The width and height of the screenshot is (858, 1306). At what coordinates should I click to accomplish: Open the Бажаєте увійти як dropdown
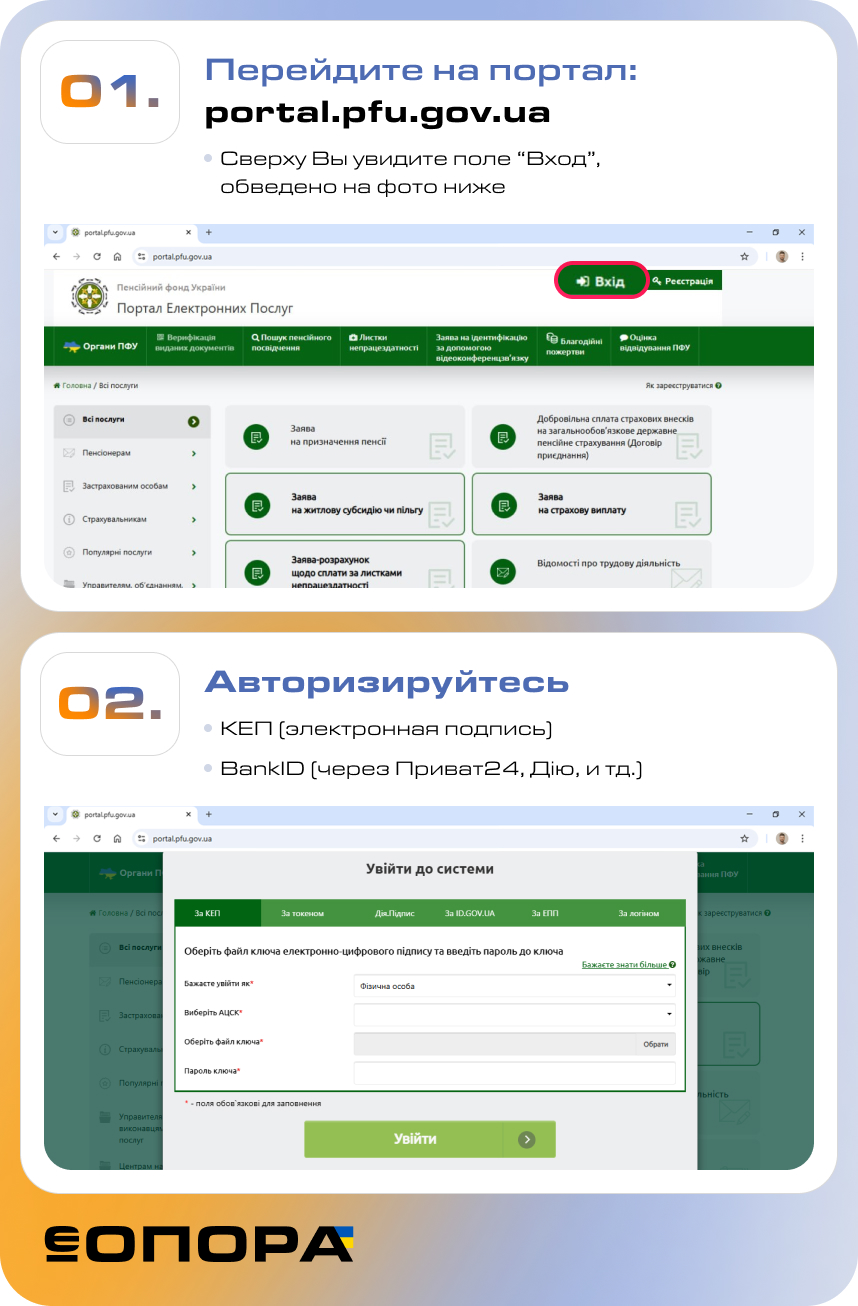[514, 986]
